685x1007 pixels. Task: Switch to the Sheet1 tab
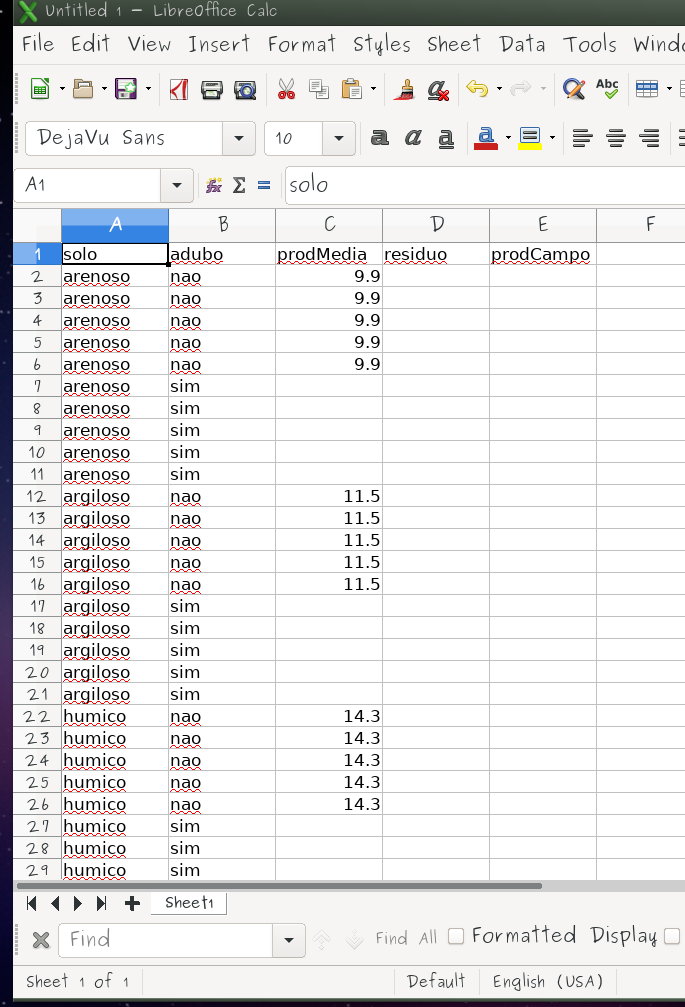click(x=189, y=903)
